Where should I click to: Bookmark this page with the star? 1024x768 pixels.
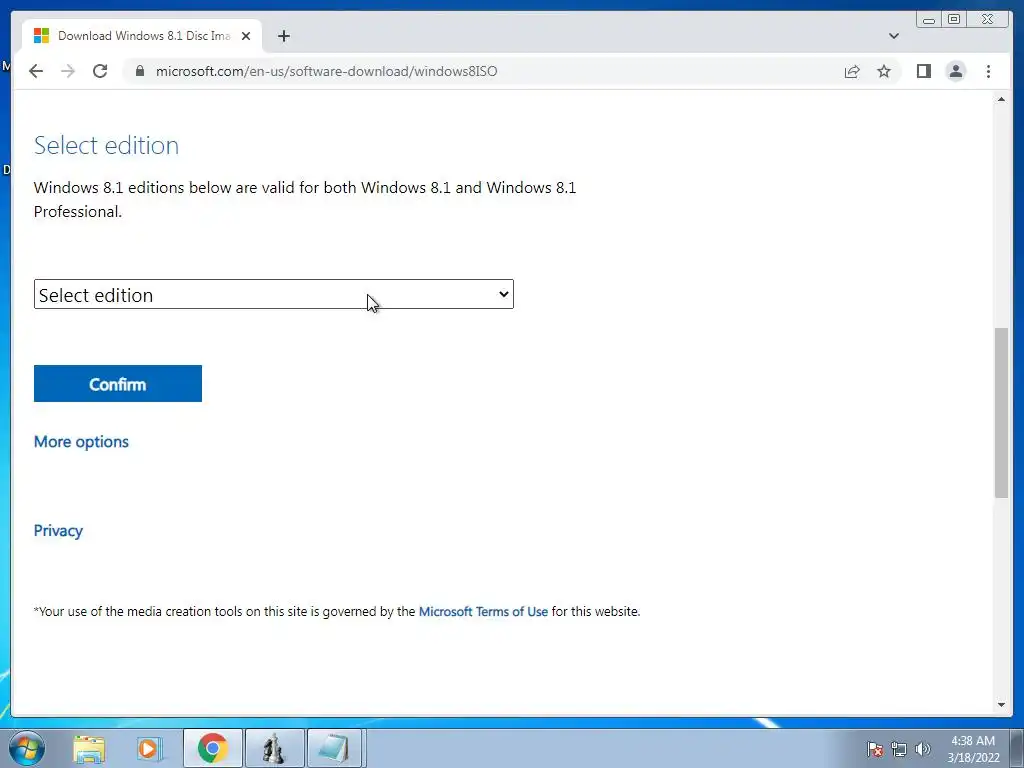pyautogui.click(x=884, y=71)
